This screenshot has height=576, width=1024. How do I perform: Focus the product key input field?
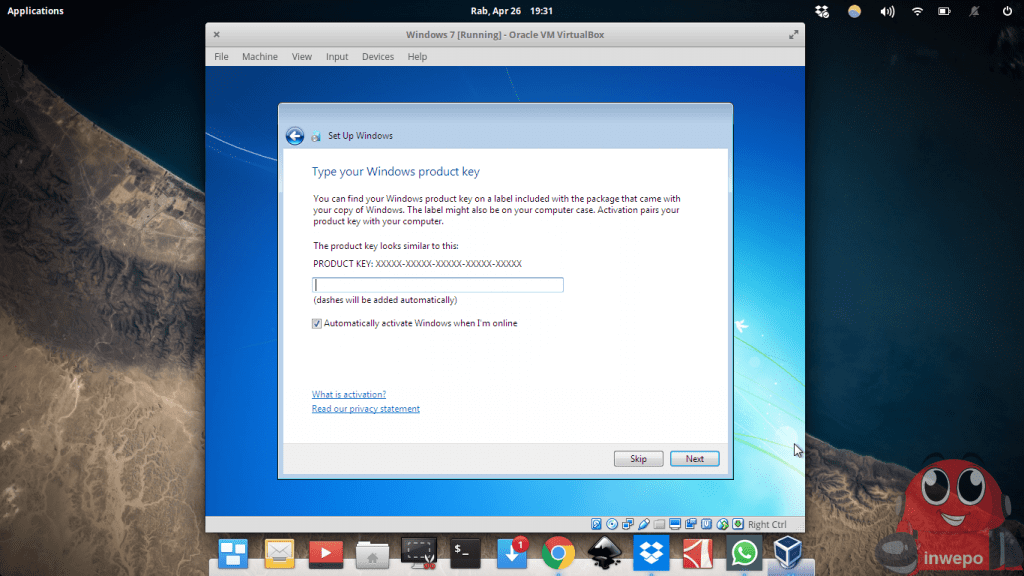pyautogui.click(x=438, y=285)
